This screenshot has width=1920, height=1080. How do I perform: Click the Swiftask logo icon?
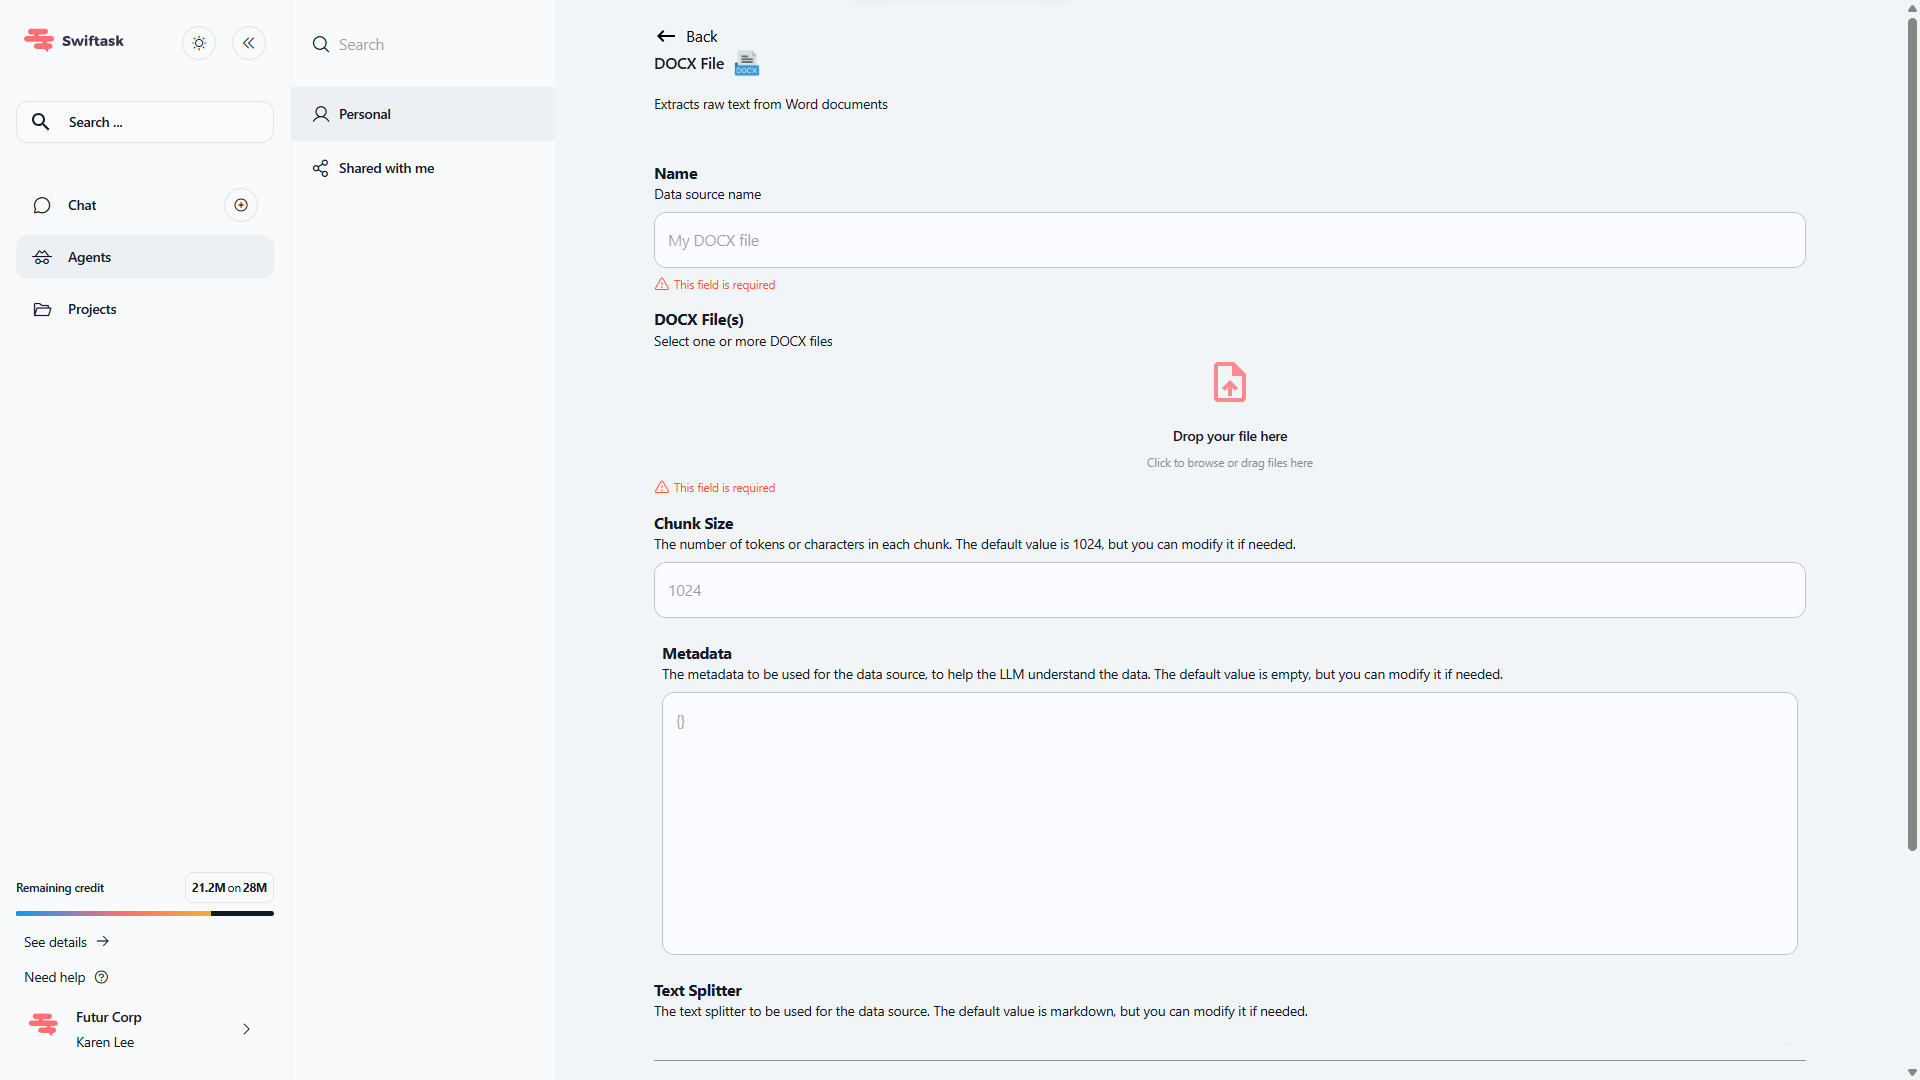click(x=39, y=40)
